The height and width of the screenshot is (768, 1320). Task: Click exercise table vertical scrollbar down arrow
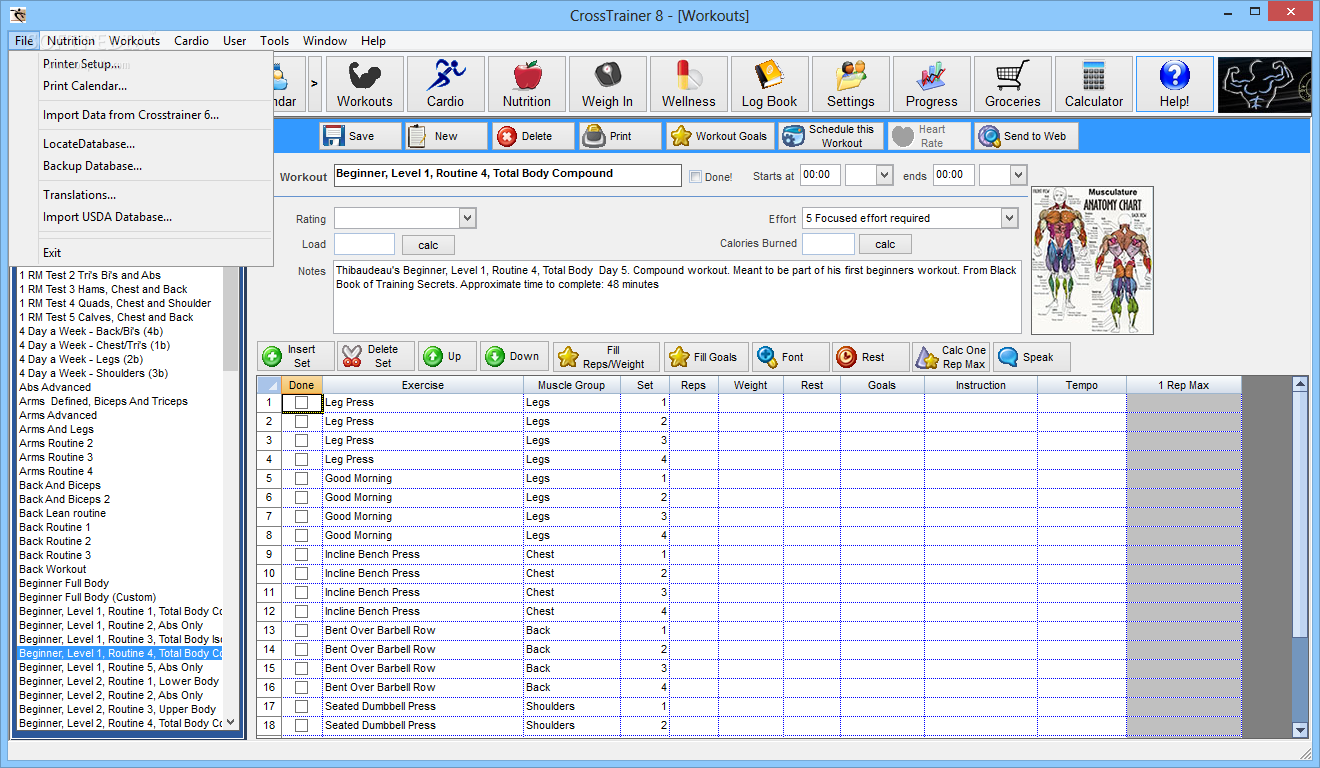tap(1300, 730)
